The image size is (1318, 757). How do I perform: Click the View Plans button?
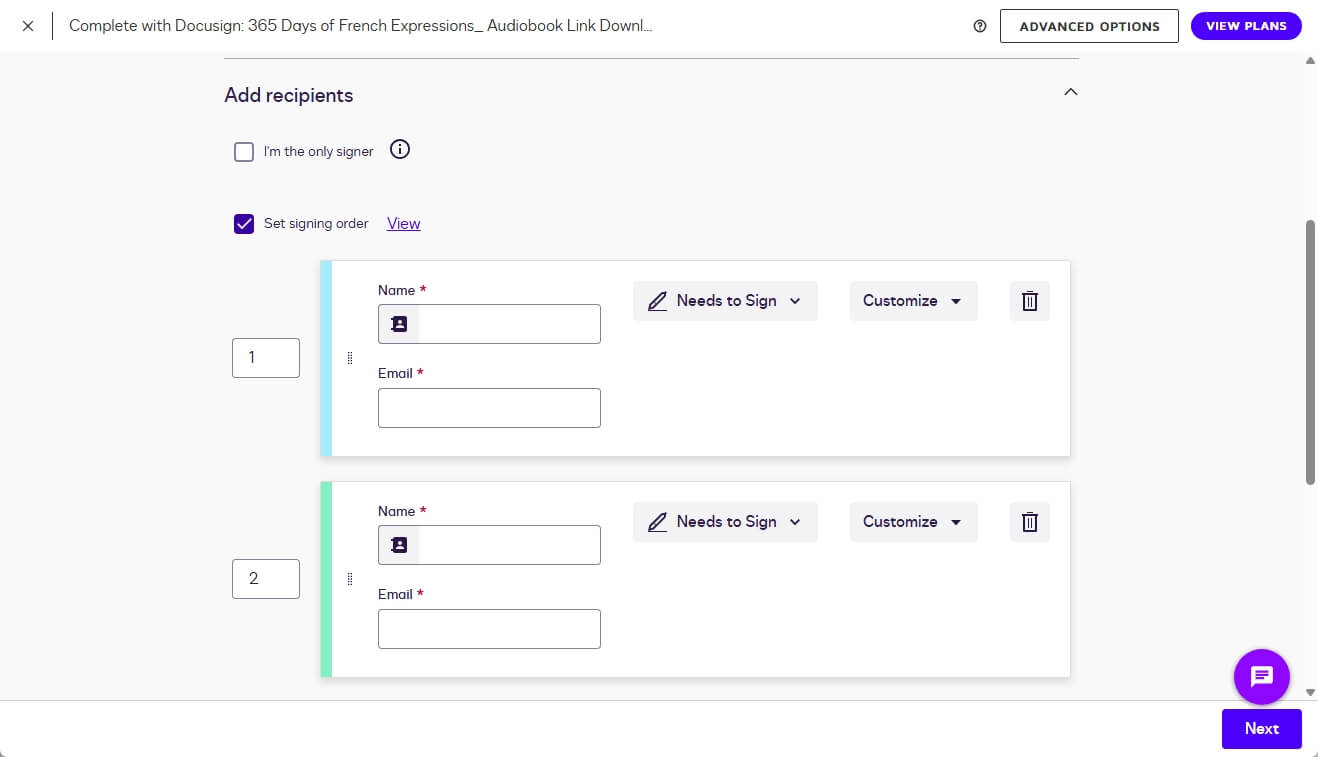coord(1246,26)
